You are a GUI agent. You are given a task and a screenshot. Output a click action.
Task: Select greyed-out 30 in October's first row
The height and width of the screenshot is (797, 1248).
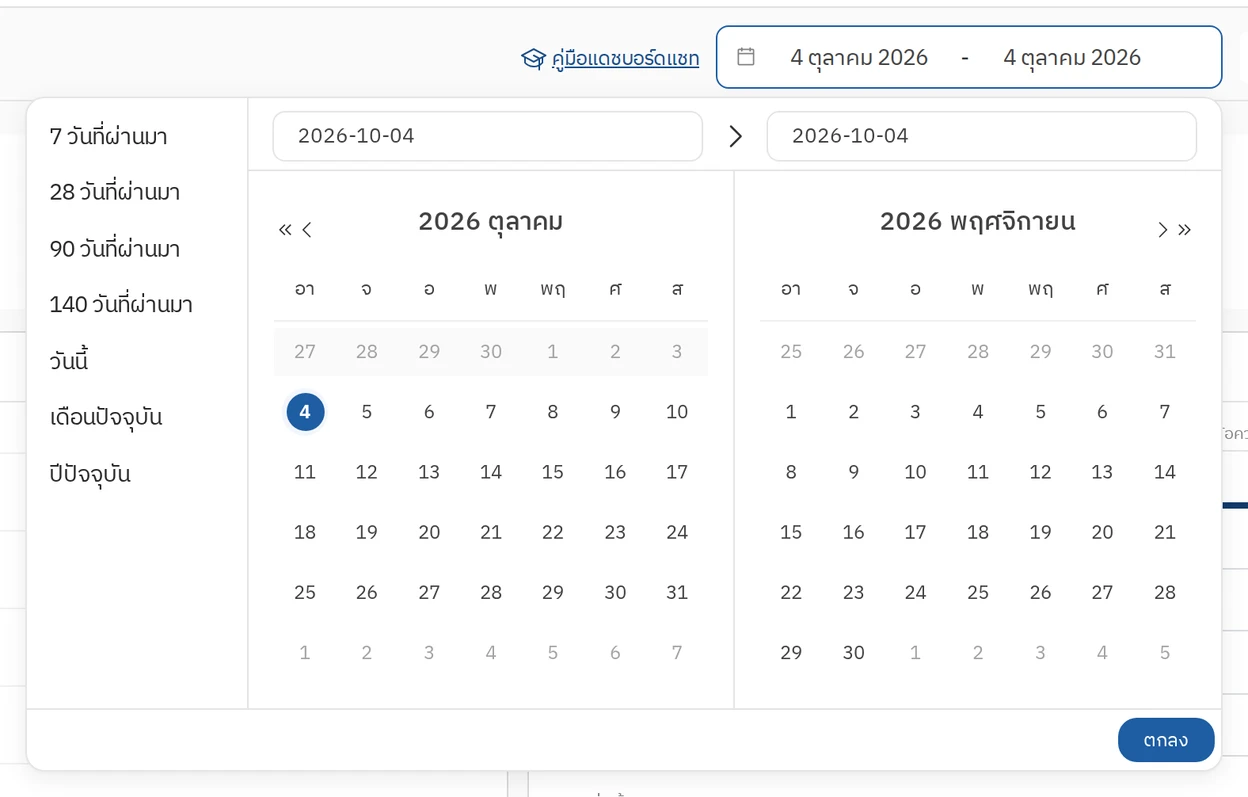pos(491,352)
